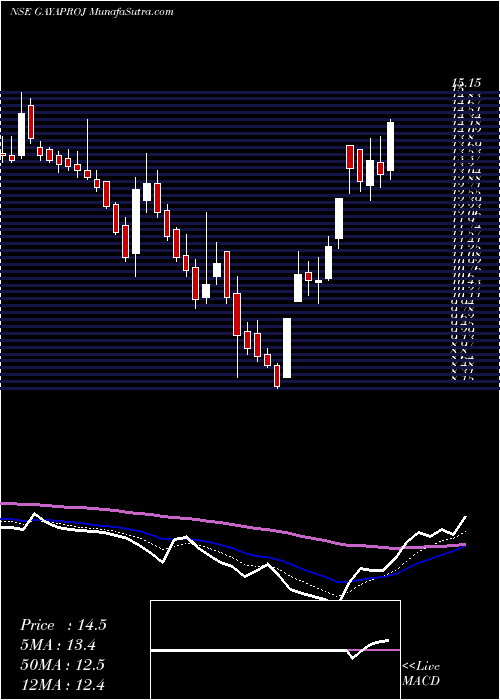Click the 'Price : 14.5' readout
Screen dimensions: 500x700
pyautogui.click(x=63, y=625)
